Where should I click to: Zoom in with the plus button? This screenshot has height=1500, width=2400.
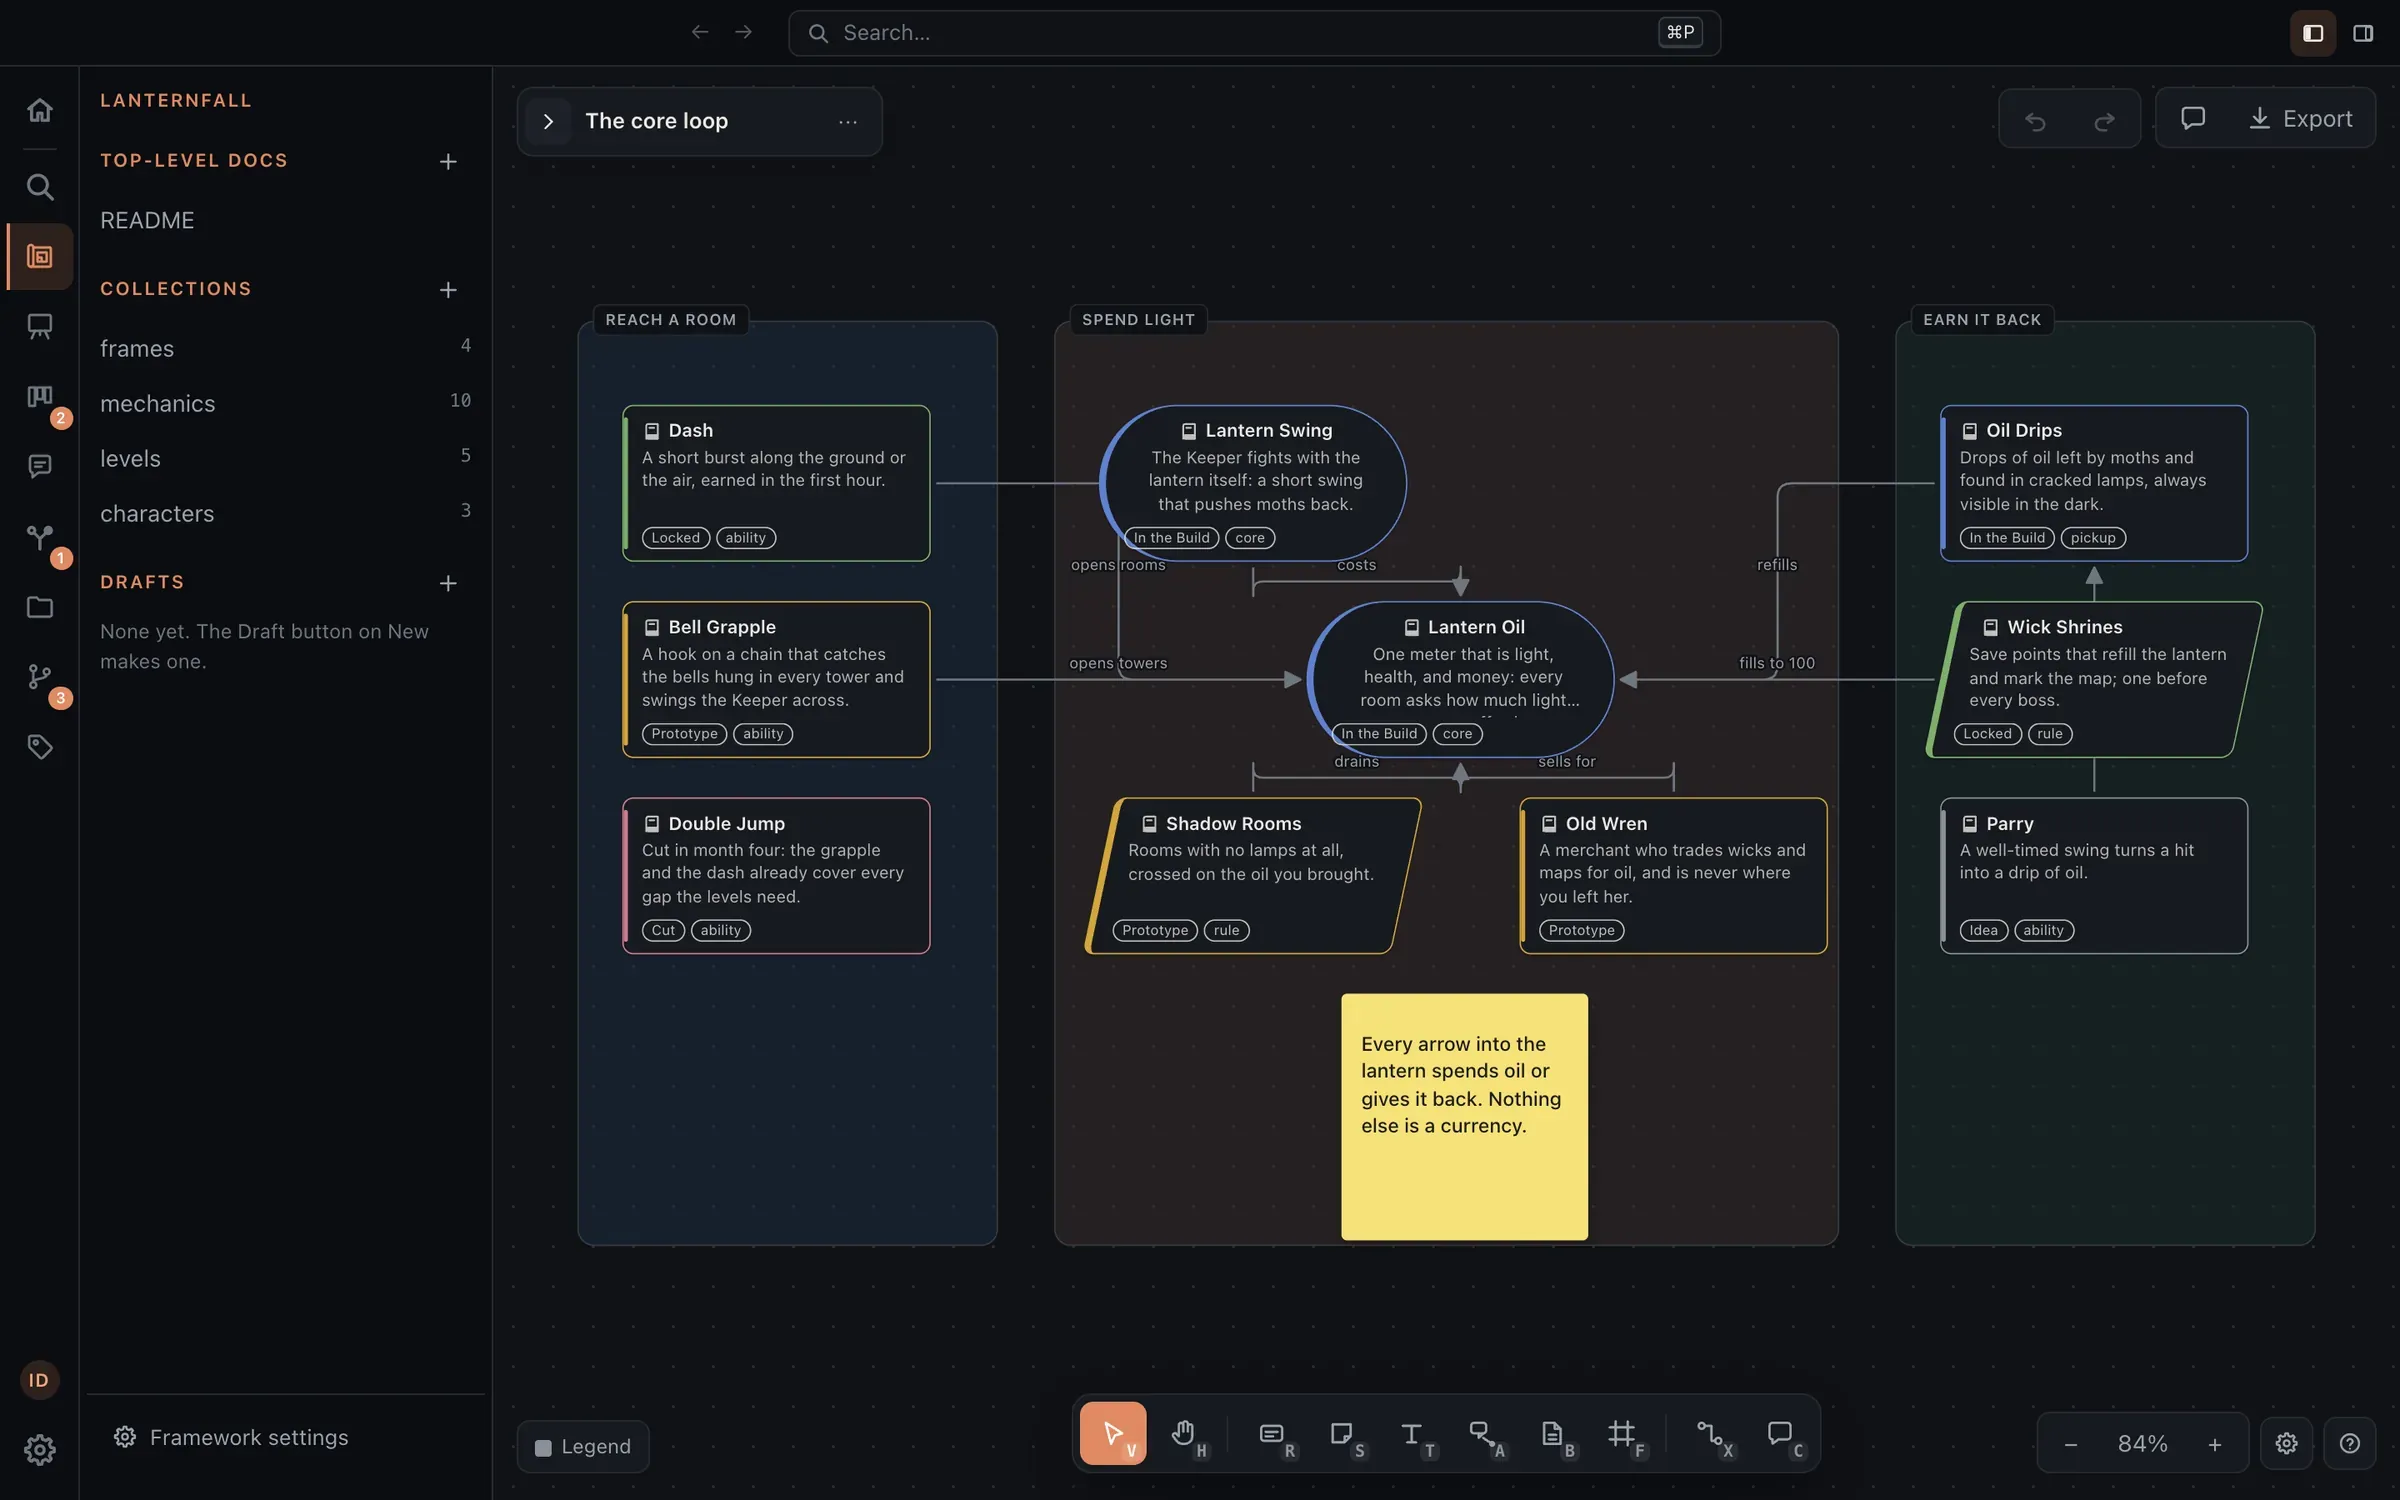click(x=2215, y=1444)
